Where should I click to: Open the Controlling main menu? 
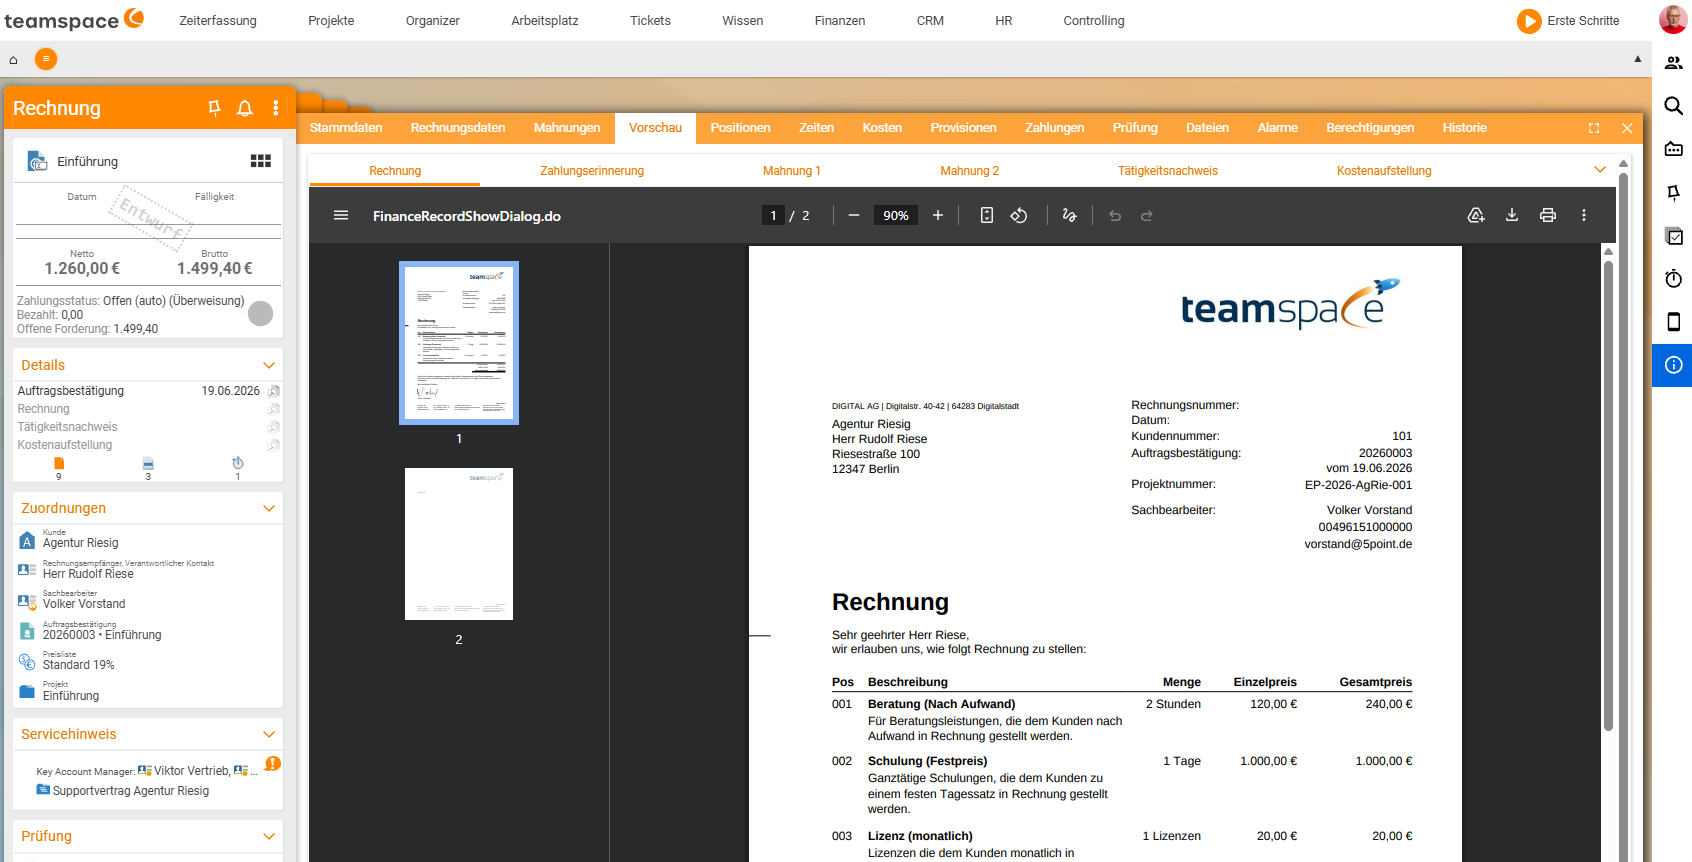click(x=1094, y=20)
